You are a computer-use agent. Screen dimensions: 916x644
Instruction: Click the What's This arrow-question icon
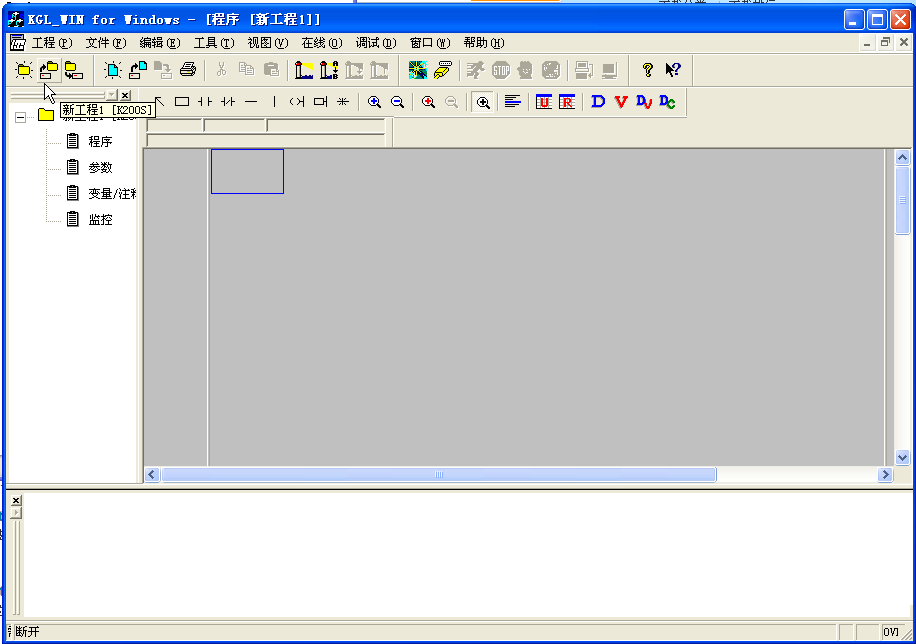[x=673, y=70]
